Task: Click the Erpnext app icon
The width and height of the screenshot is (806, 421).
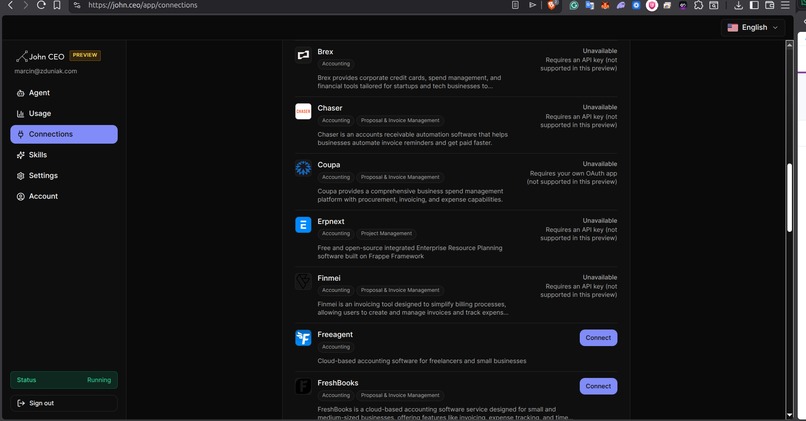Action: click(x=303, y=225)
